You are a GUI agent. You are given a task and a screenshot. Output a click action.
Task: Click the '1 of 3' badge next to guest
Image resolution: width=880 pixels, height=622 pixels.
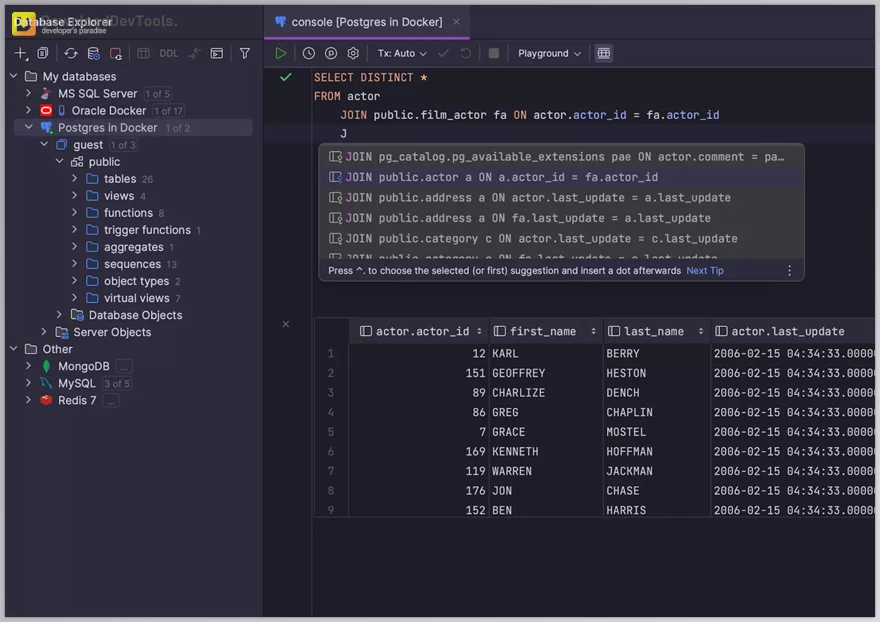point(123,145)
